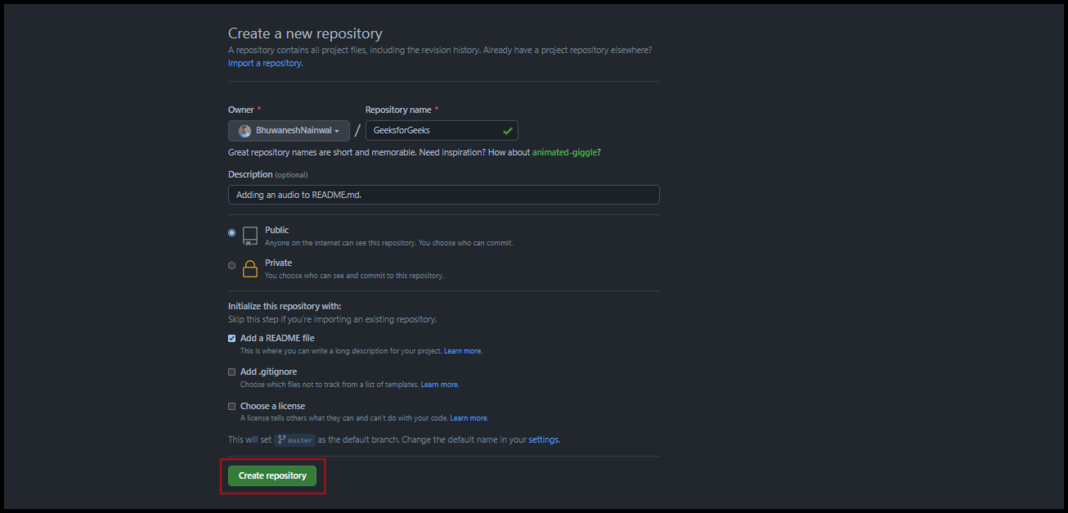Click Learn more link for README file
1068x513 pixels.
463,351
